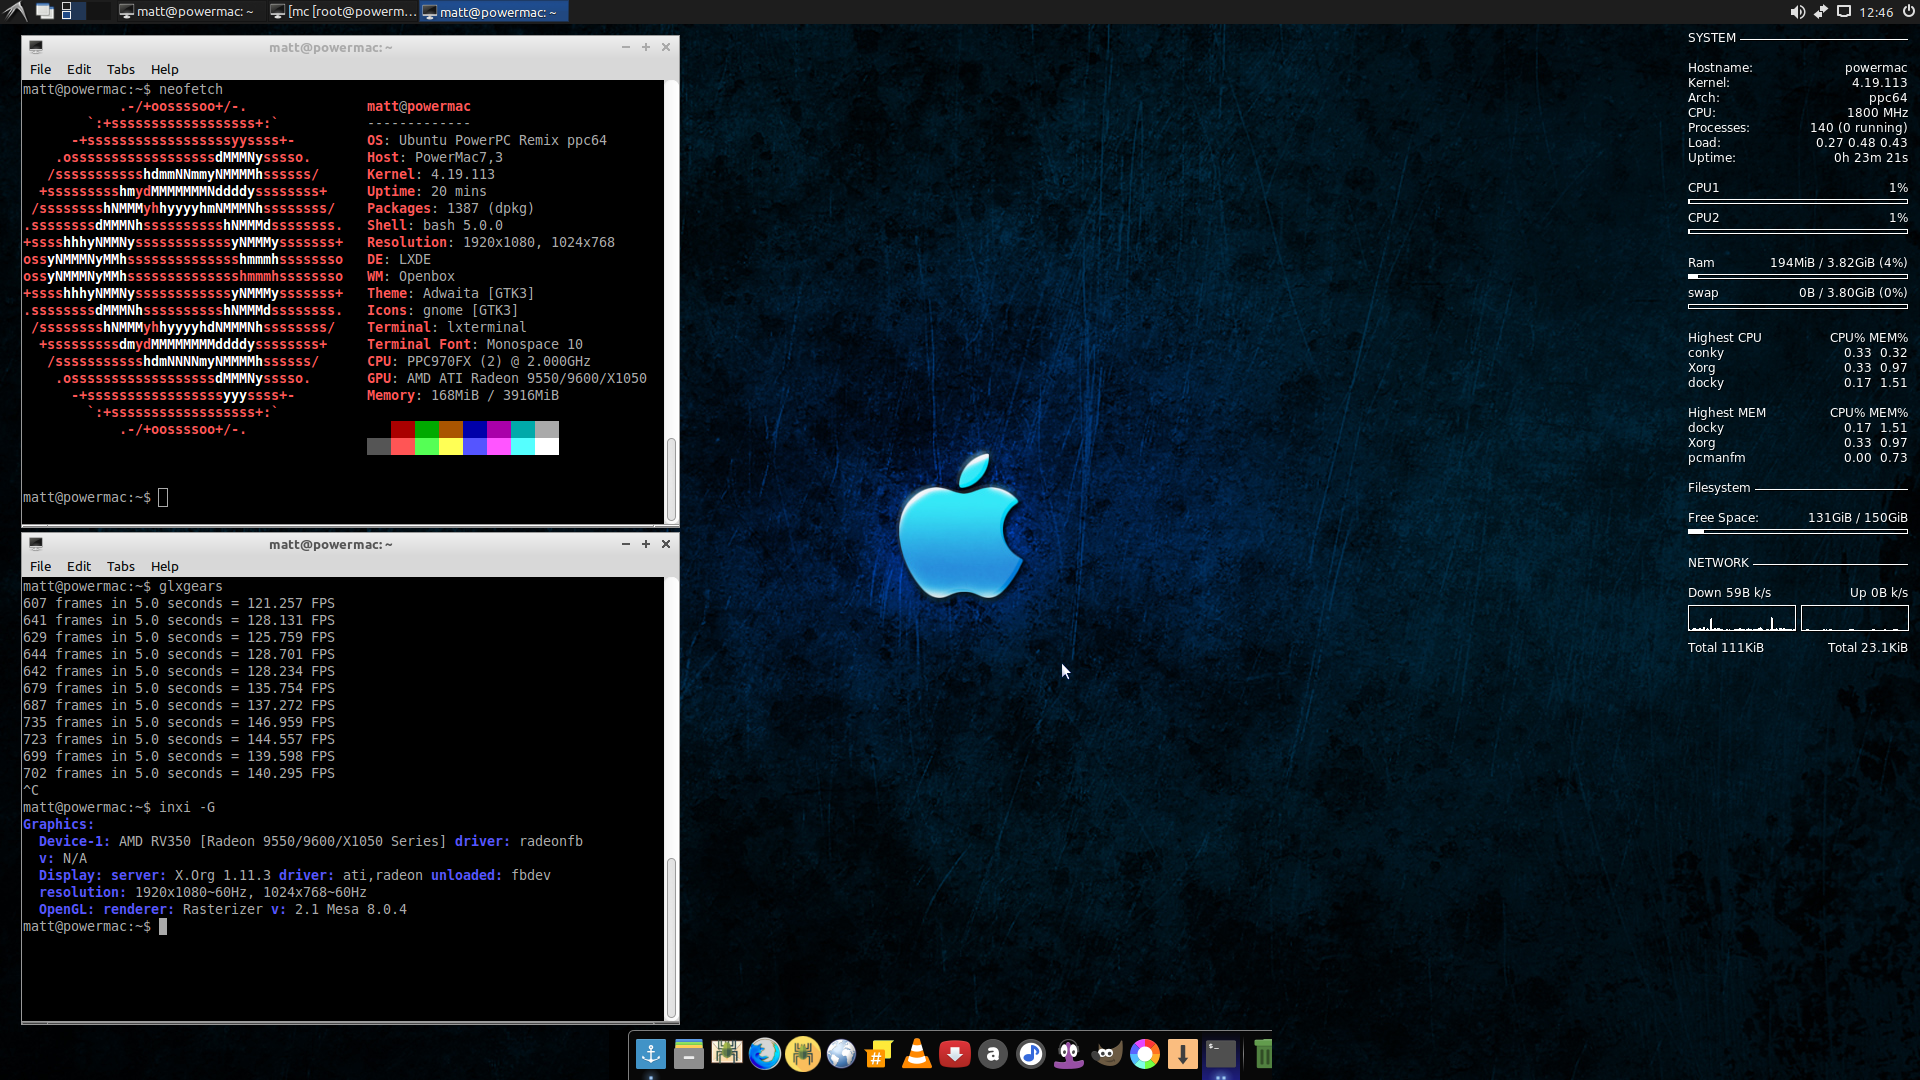
Task: Open Firefox from the dock
Action: point(765,1054)
